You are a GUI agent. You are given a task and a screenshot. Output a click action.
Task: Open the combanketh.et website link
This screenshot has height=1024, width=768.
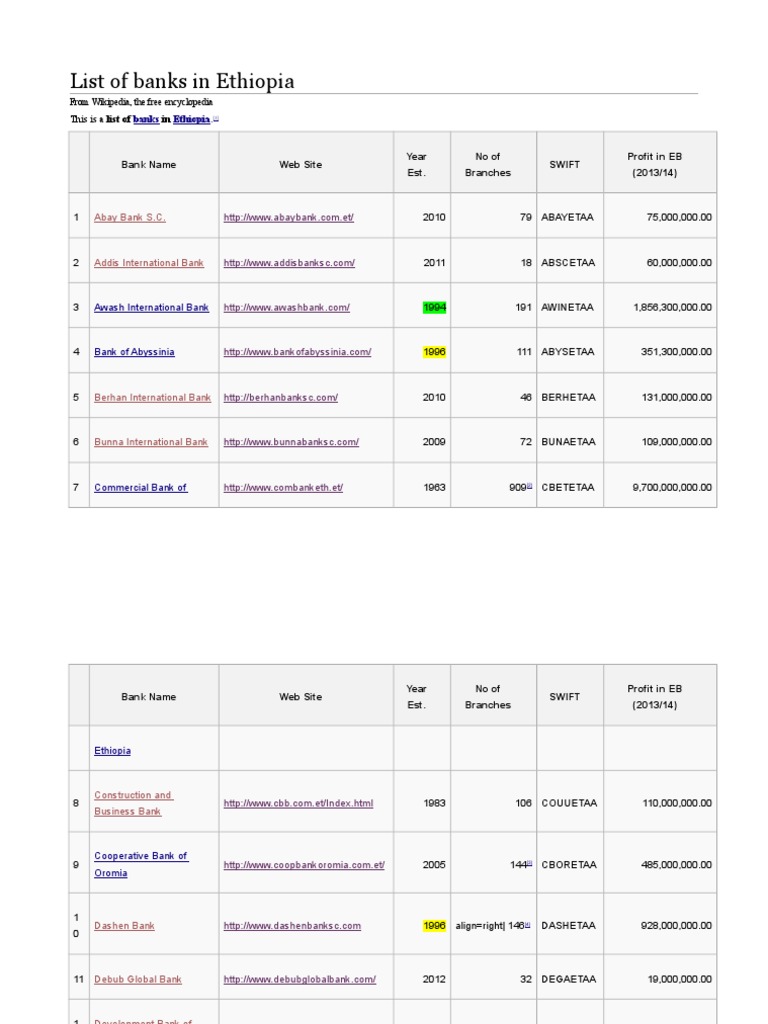(x=284, y=488)
